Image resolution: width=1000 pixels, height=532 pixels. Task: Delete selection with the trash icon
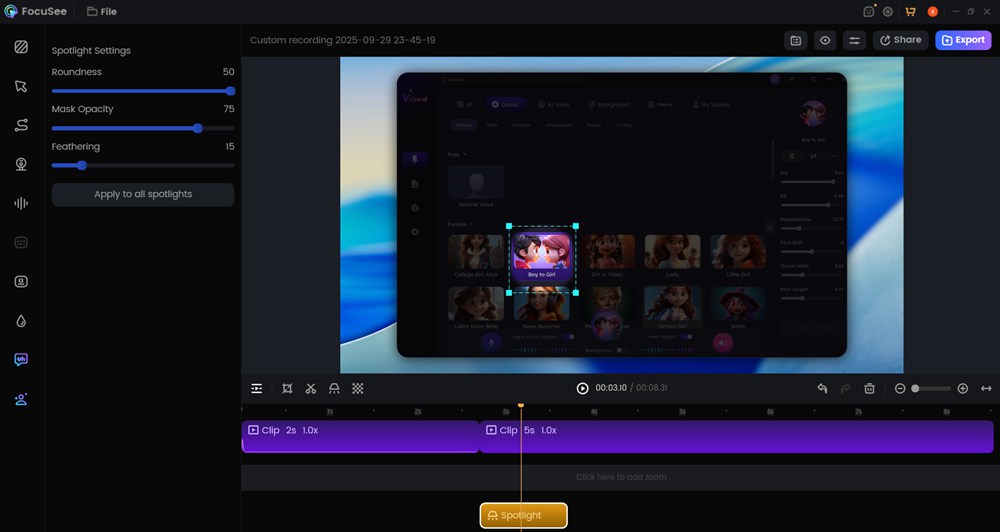pyautogui.click(x=870, y=388)
